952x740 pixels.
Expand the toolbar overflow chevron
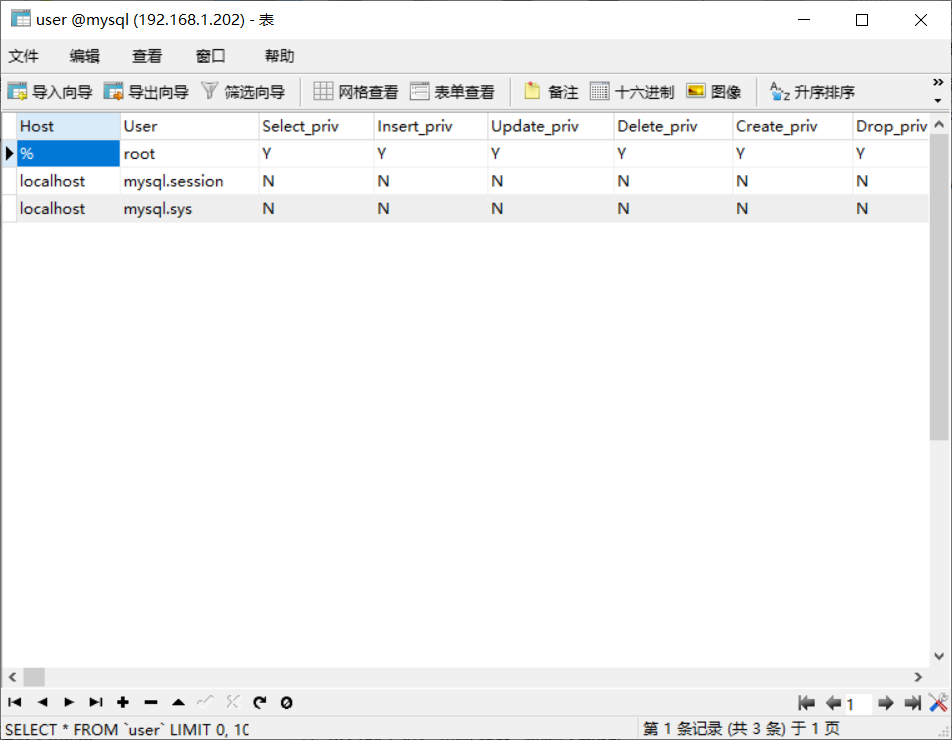938,83
